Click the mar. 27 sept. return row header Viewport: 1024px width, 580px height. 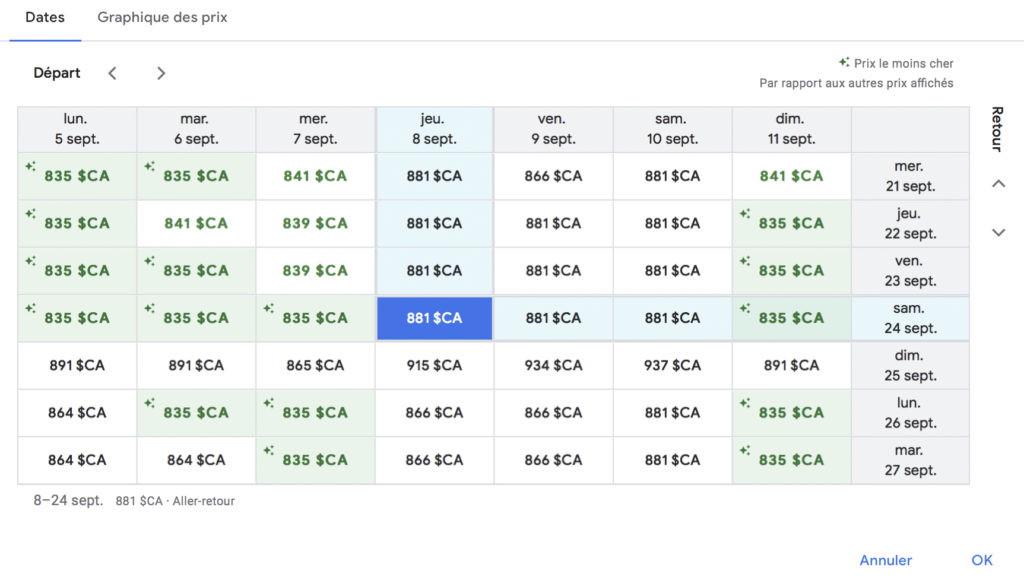(910, 460)
